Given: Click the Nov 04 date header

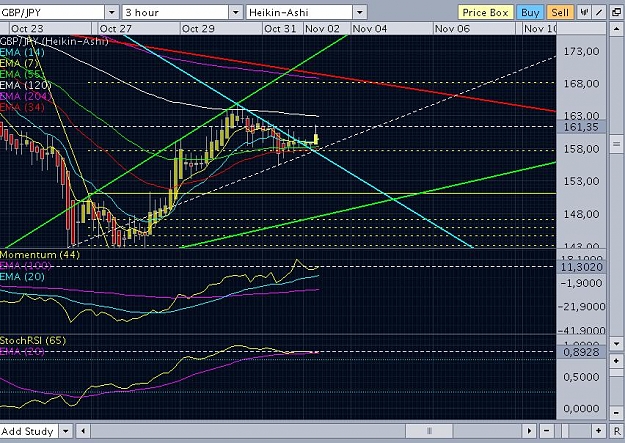Looking at the screenshot, I should coord(370,29).
